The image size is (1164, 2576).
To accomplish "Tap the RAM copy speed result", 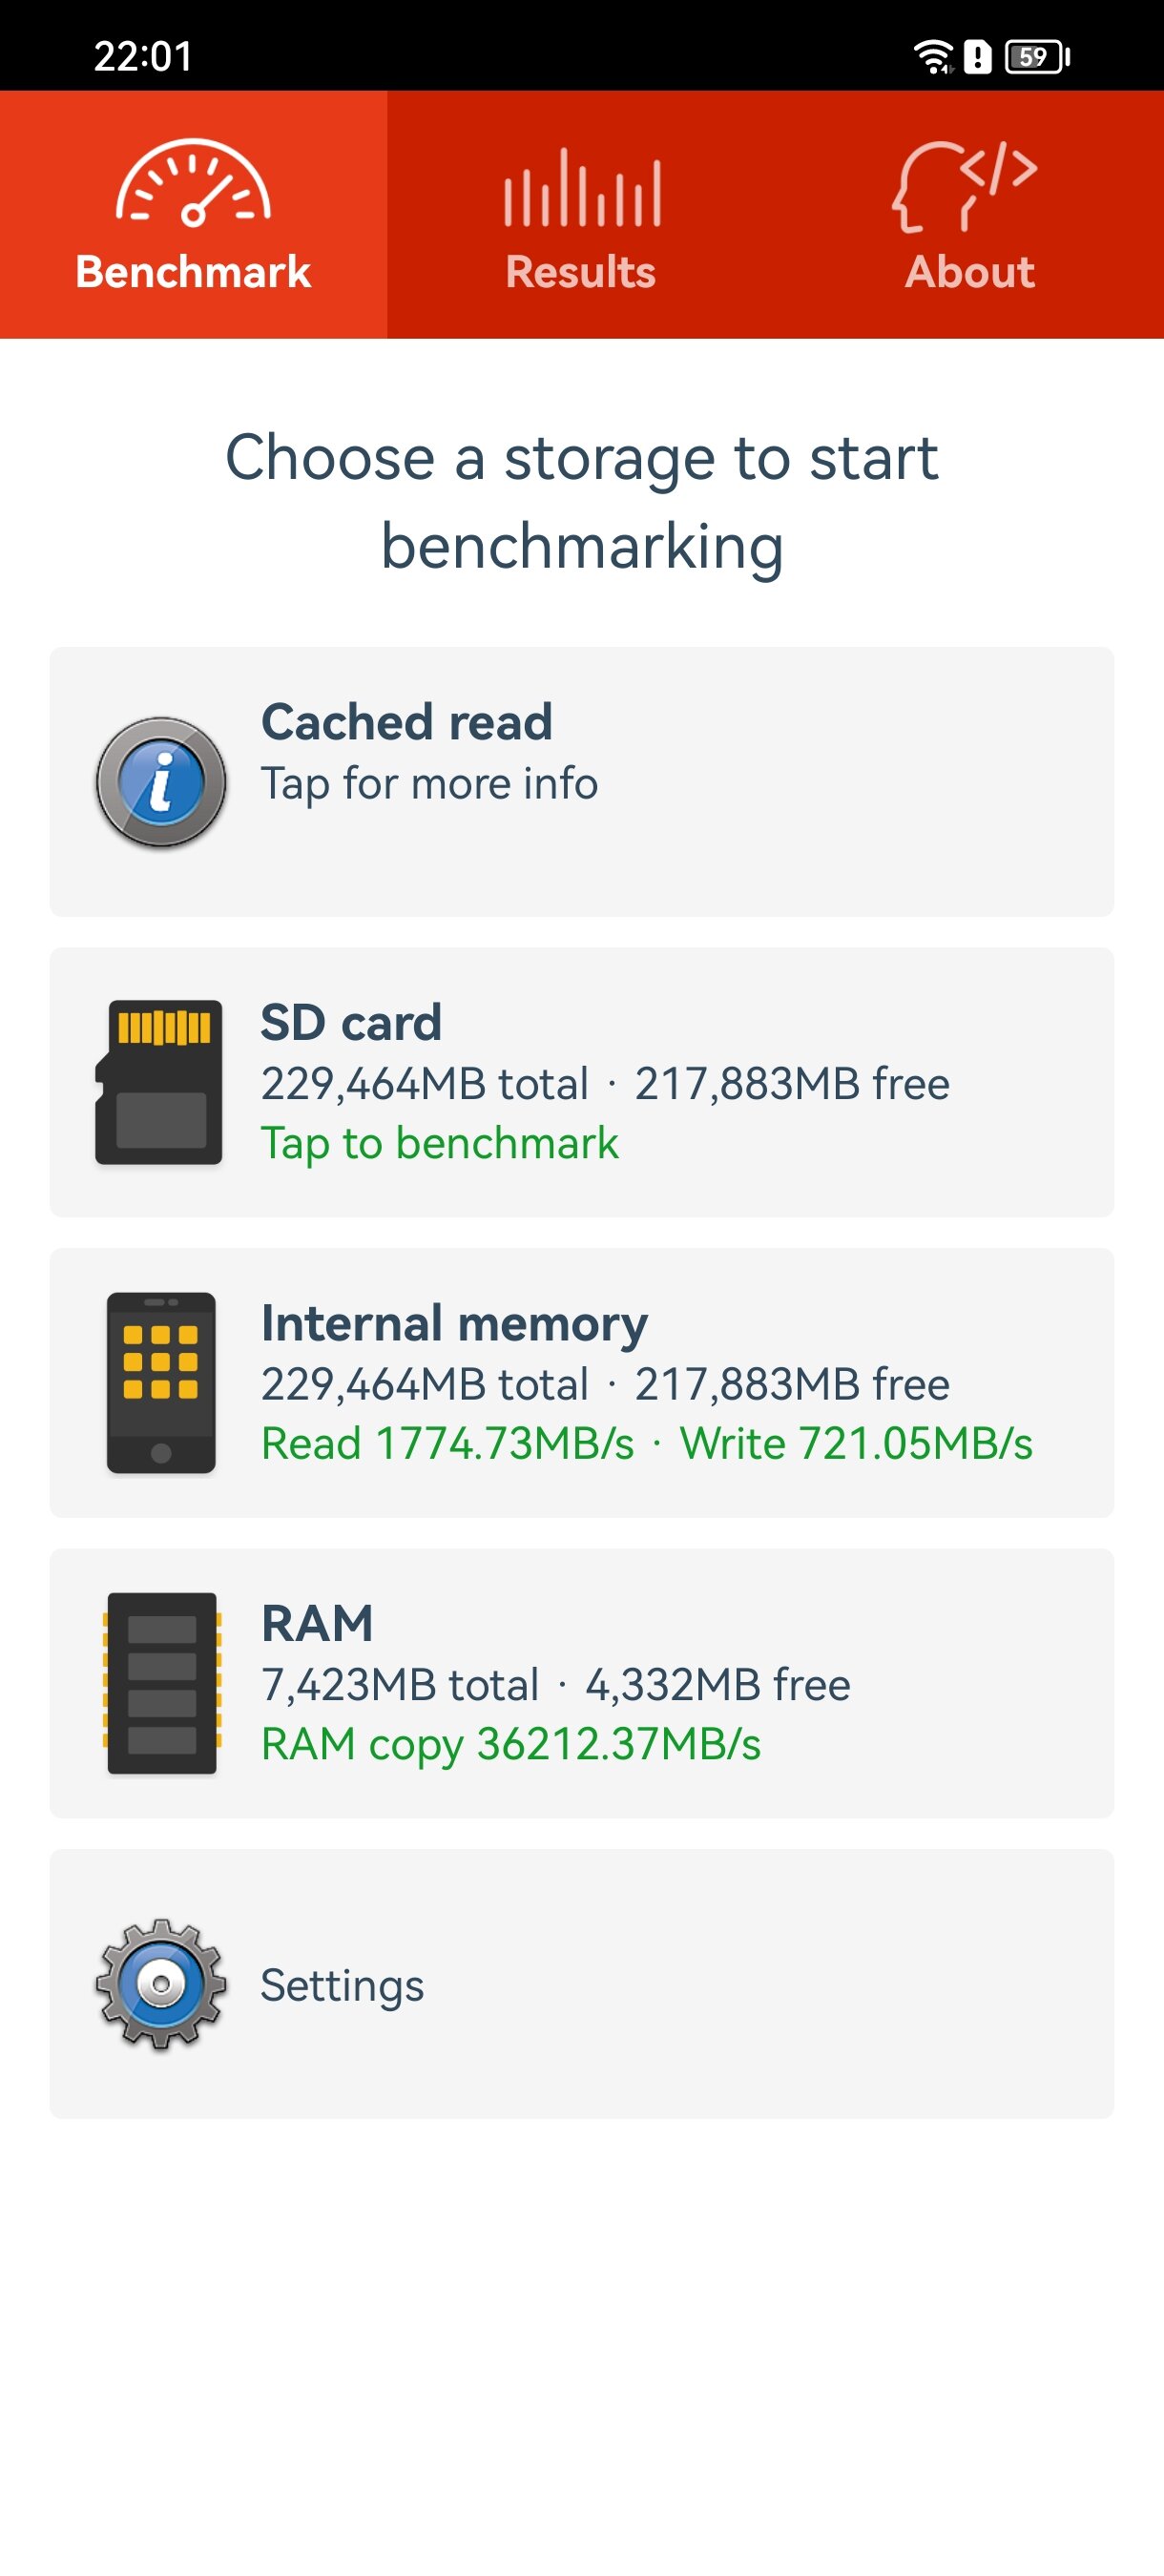I will pyautogui.click(x=511, y=1744).
